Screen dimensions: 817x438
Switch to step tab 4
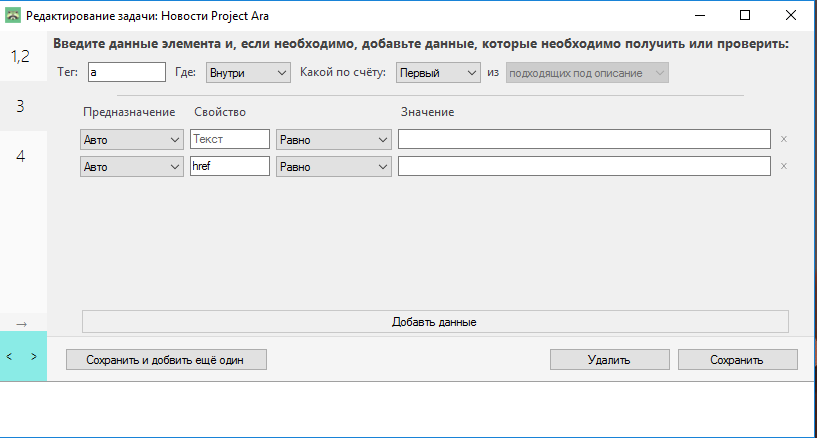click(22, 156)
